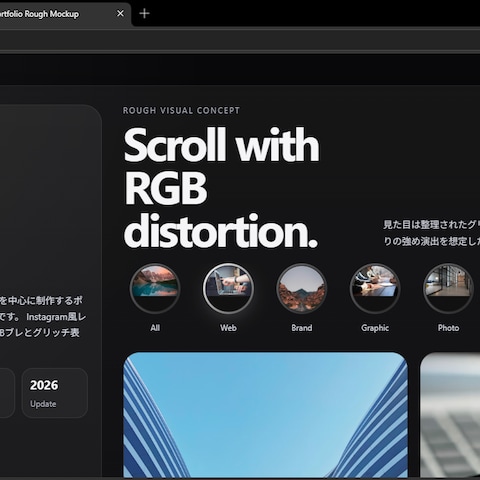Image resolution: width=480 pixels, height=480 pixels.
Task: Click the browser address bar
Action: click(x=240, y=41)
